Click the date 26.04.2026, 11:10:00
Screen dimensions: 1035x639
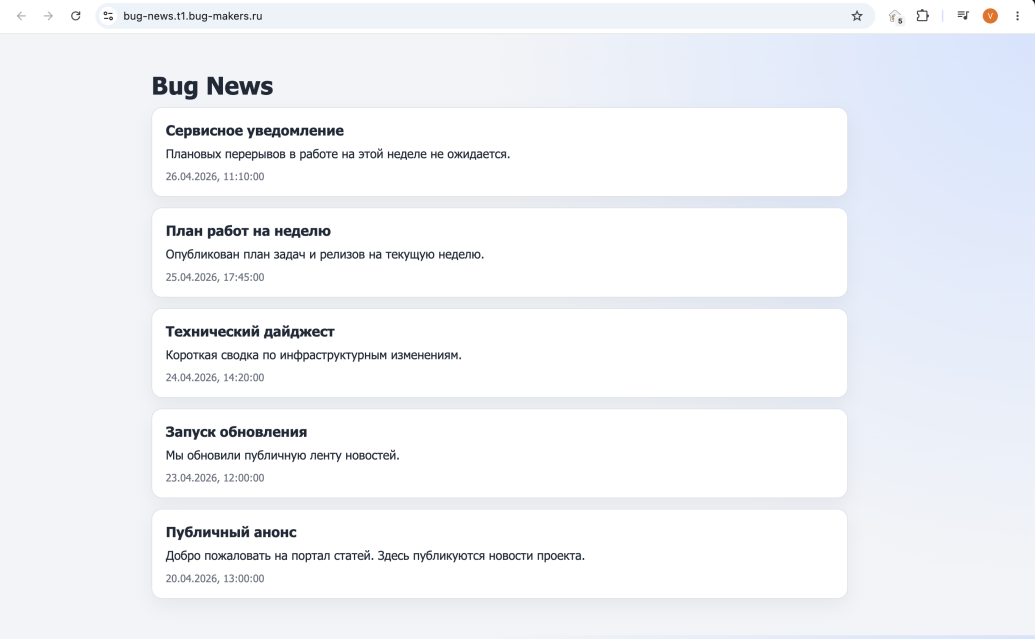[x=215, y=176]
